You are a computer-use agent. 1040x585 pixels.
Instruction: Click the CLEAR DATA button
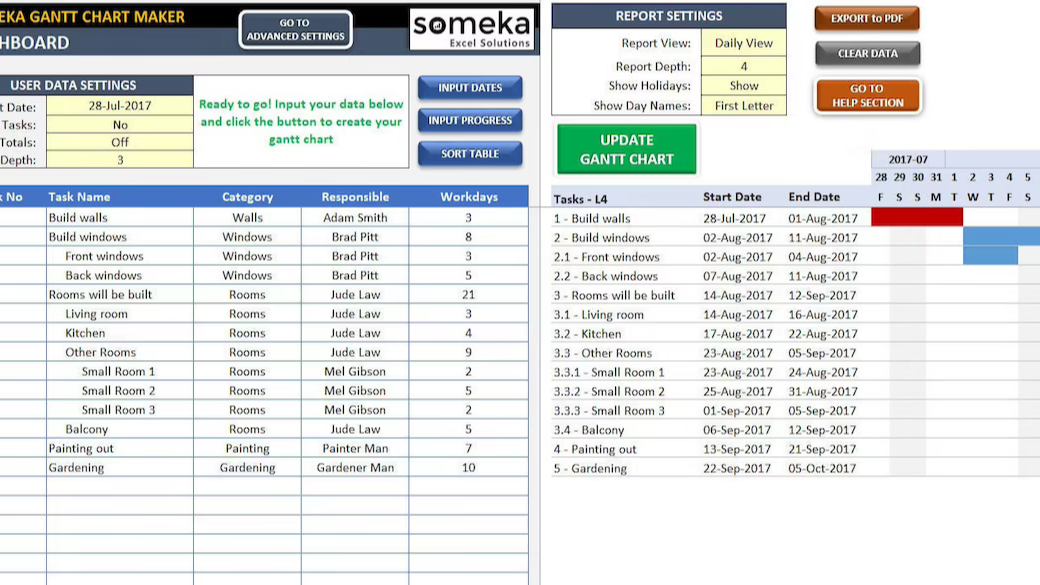tap(866, 55)
